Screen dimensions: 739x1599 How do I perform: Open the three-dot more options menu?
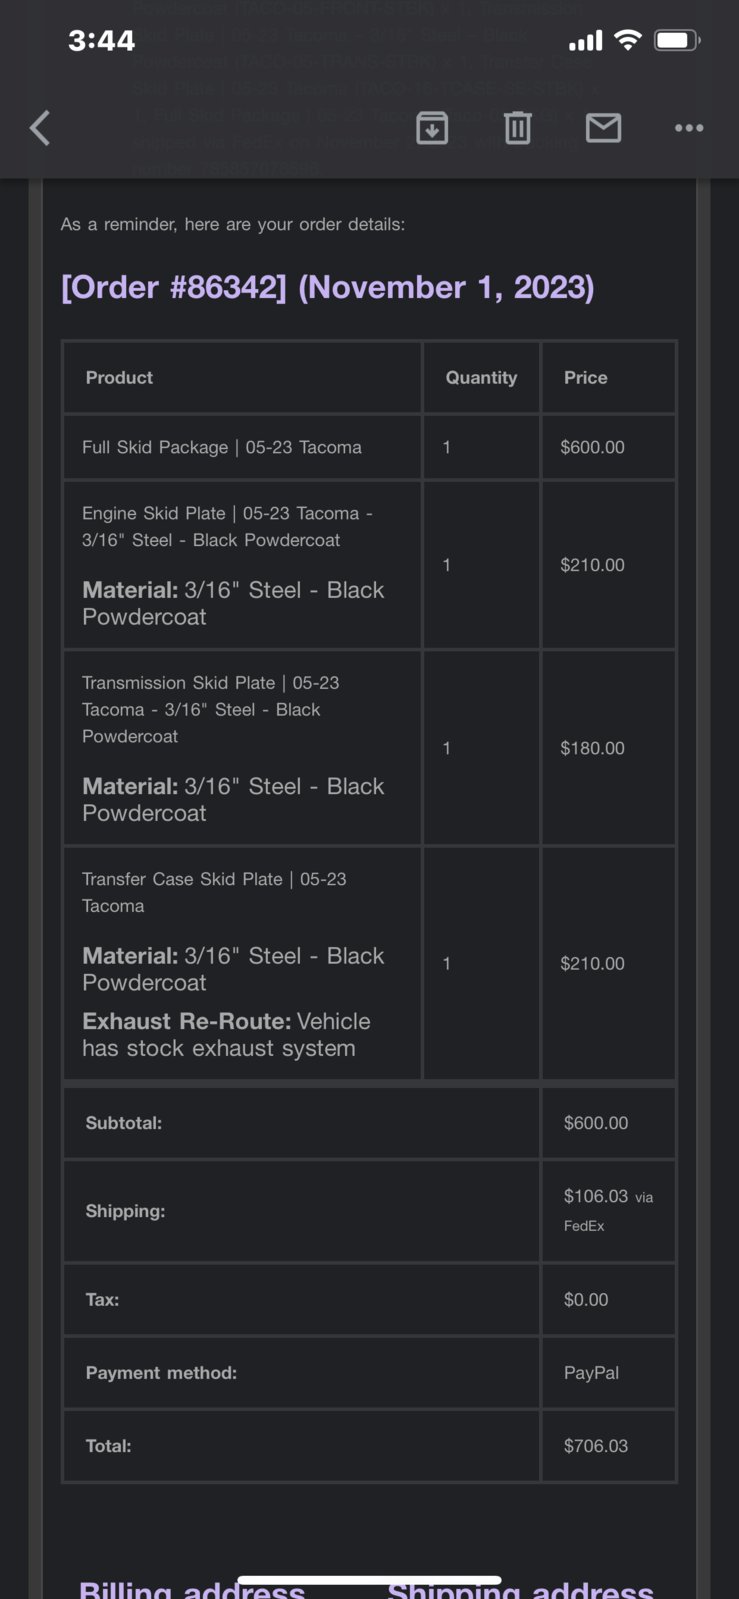pos(689,128)
